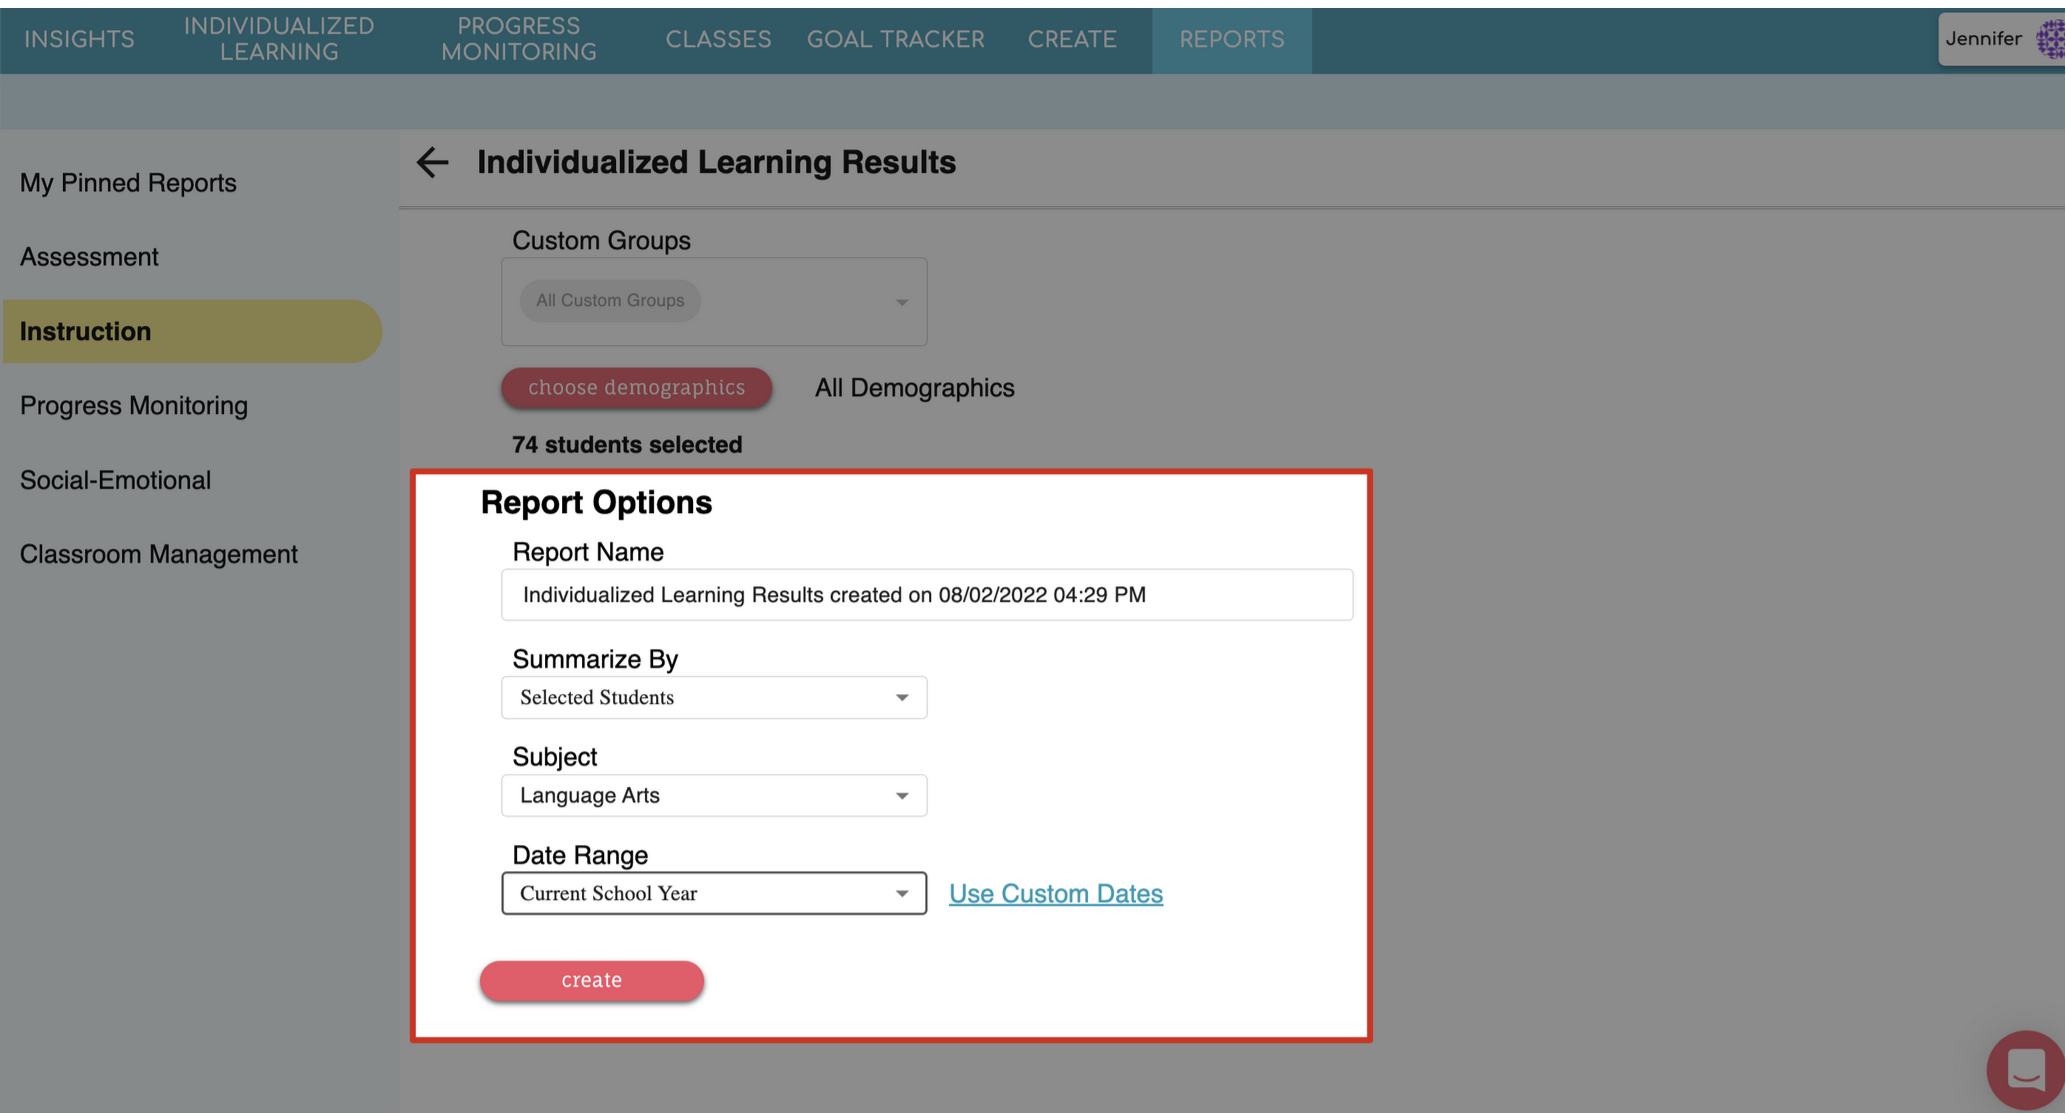Click the choose demographics button
2066x1114 pixels.
tap(636, 388)
